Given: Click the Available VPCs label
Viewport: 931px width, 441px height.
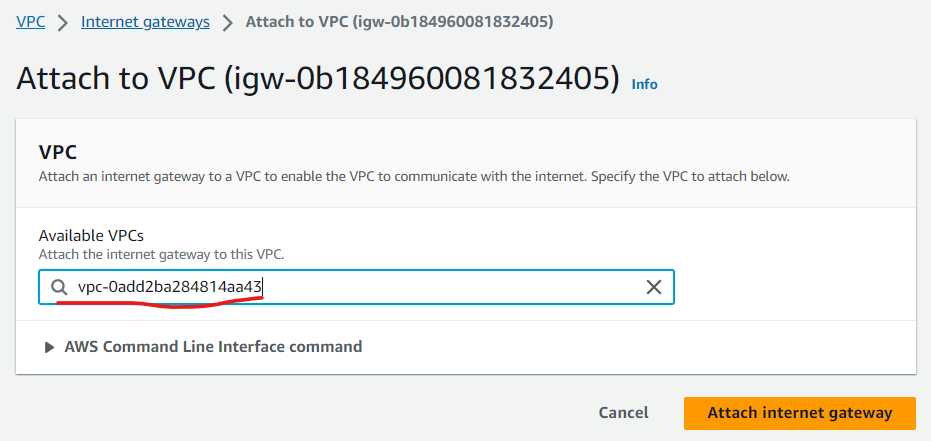Looking at the screenshot, I should coord(91,236).
